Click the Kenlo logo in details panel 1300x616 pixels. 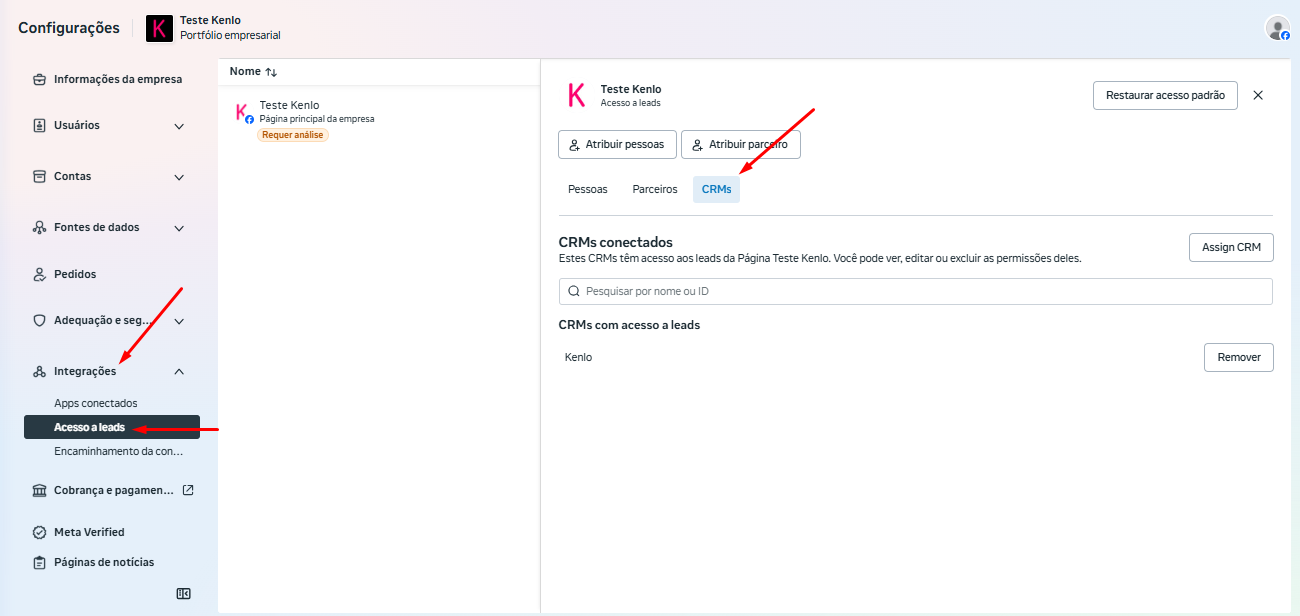(576, 95)
